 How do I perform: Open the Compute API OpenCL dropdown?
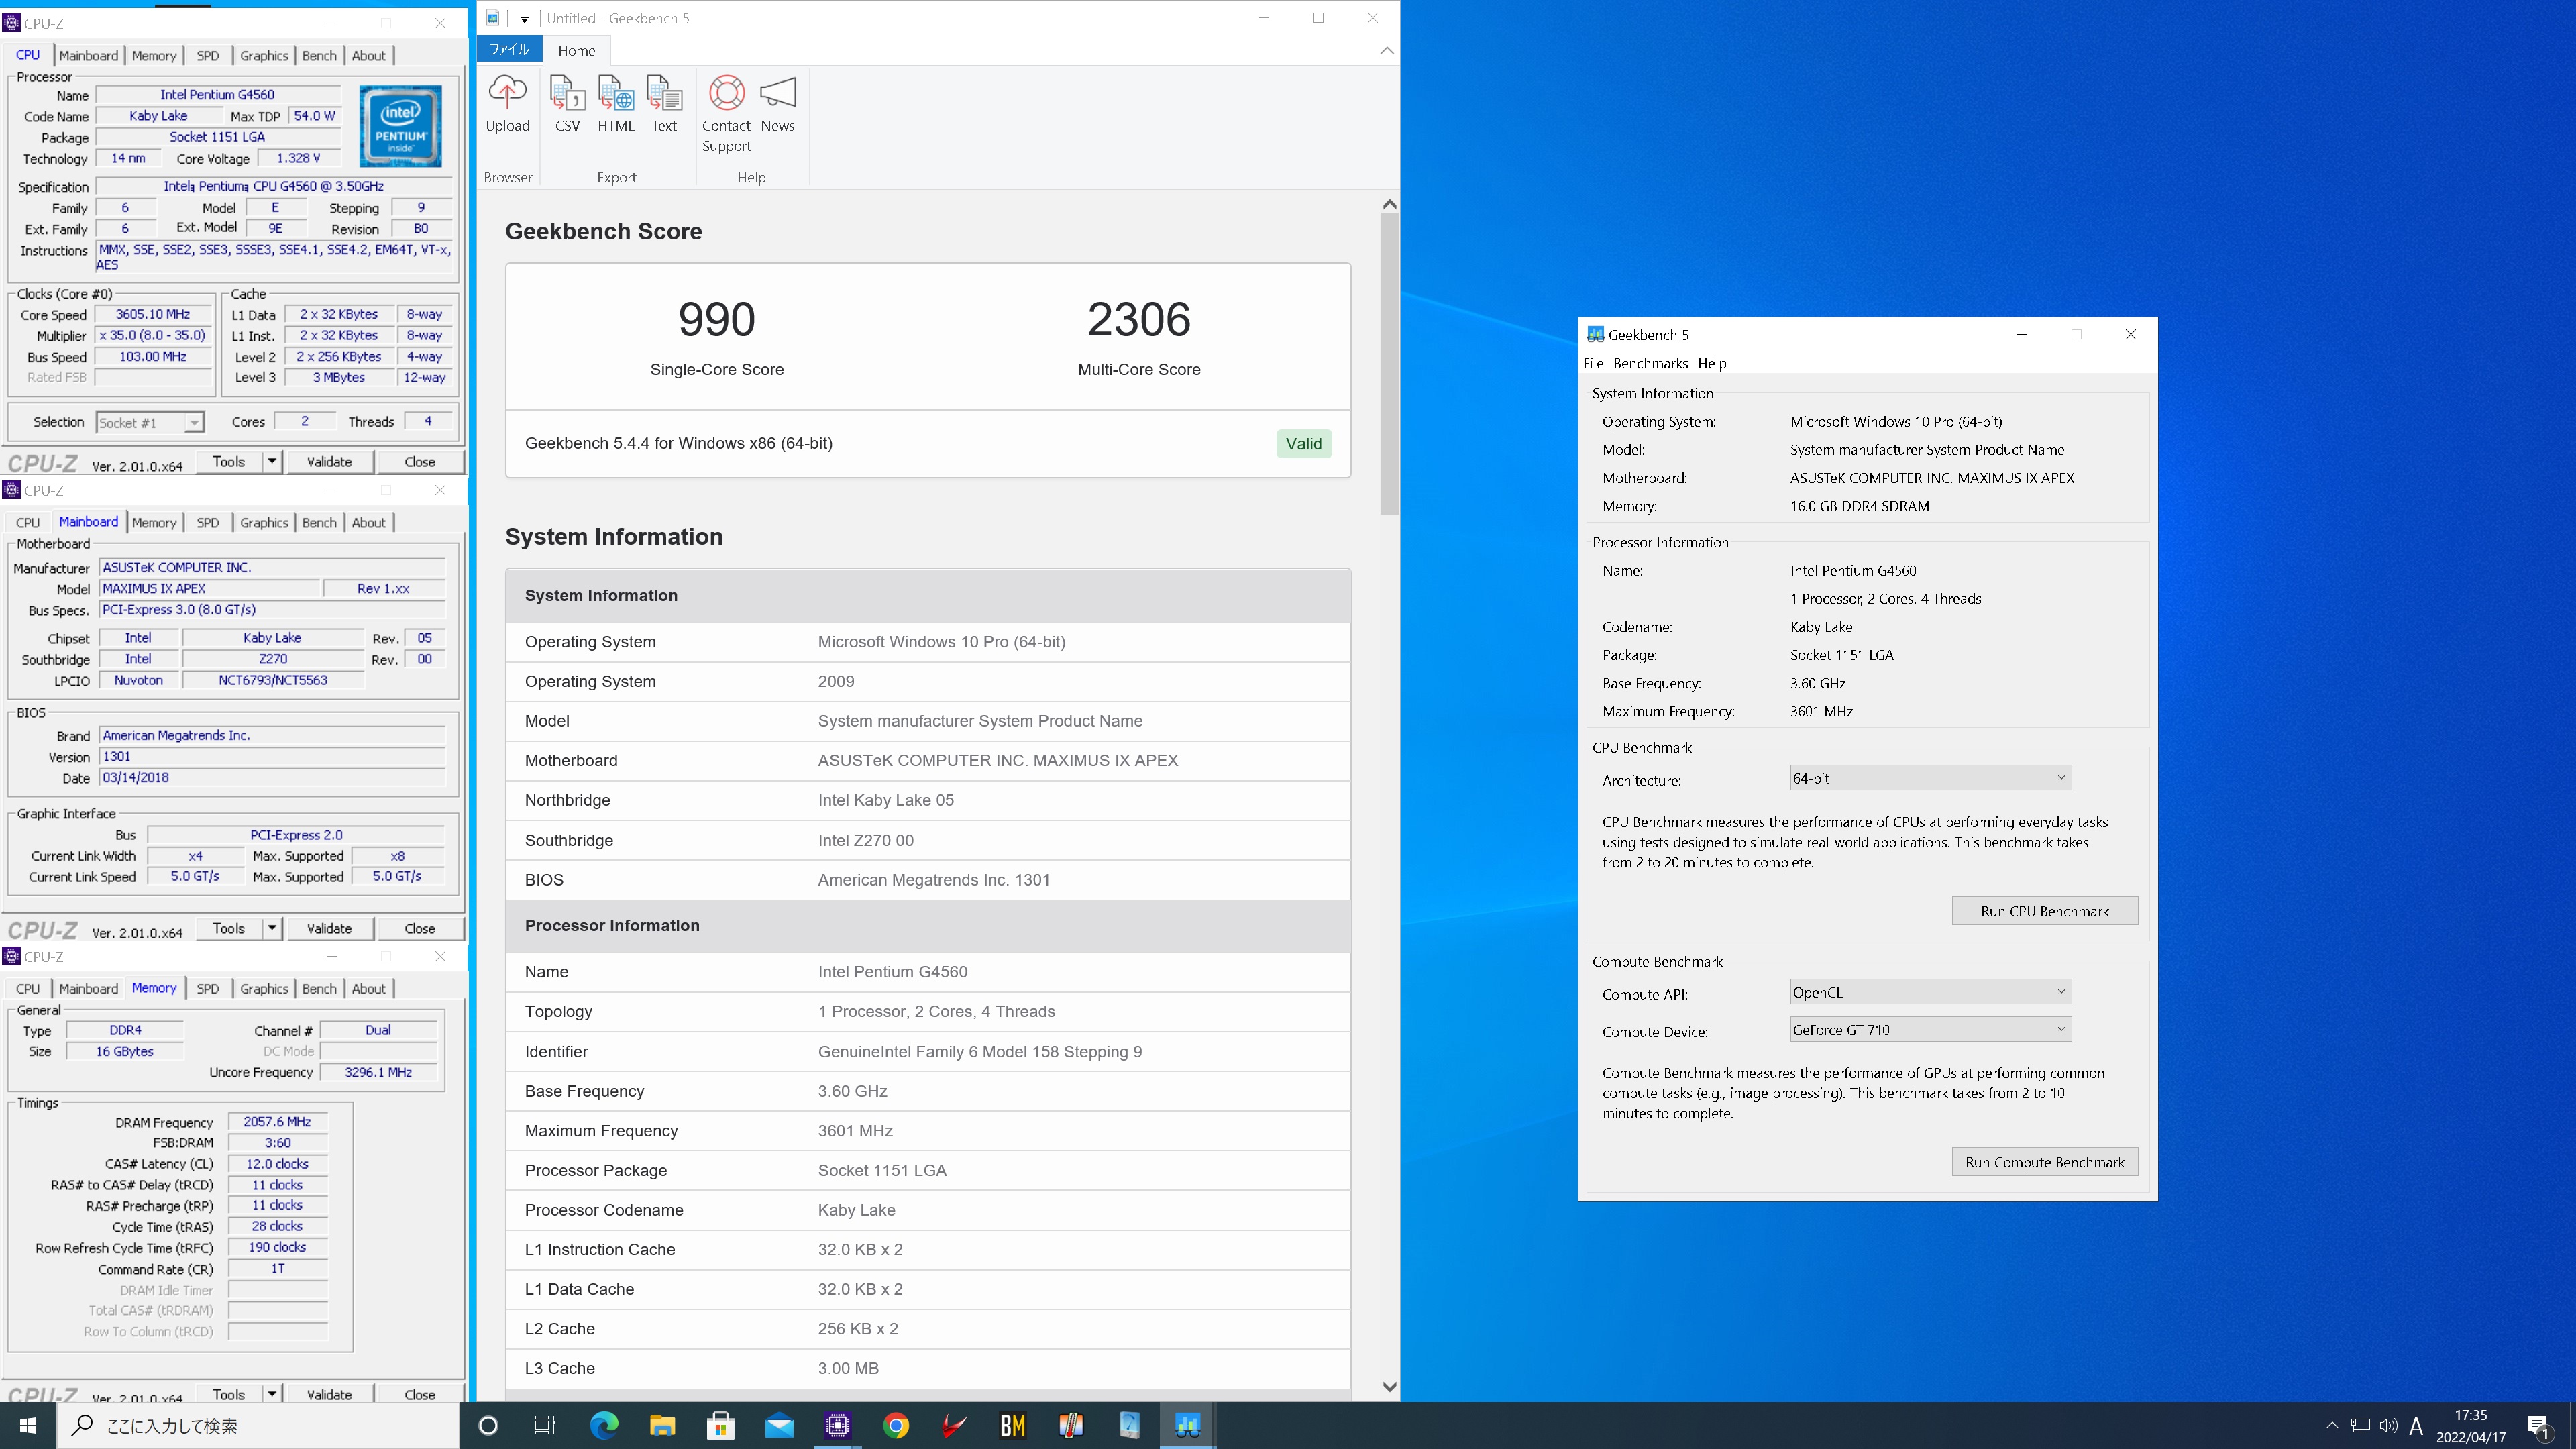[x=1929, y=992]
